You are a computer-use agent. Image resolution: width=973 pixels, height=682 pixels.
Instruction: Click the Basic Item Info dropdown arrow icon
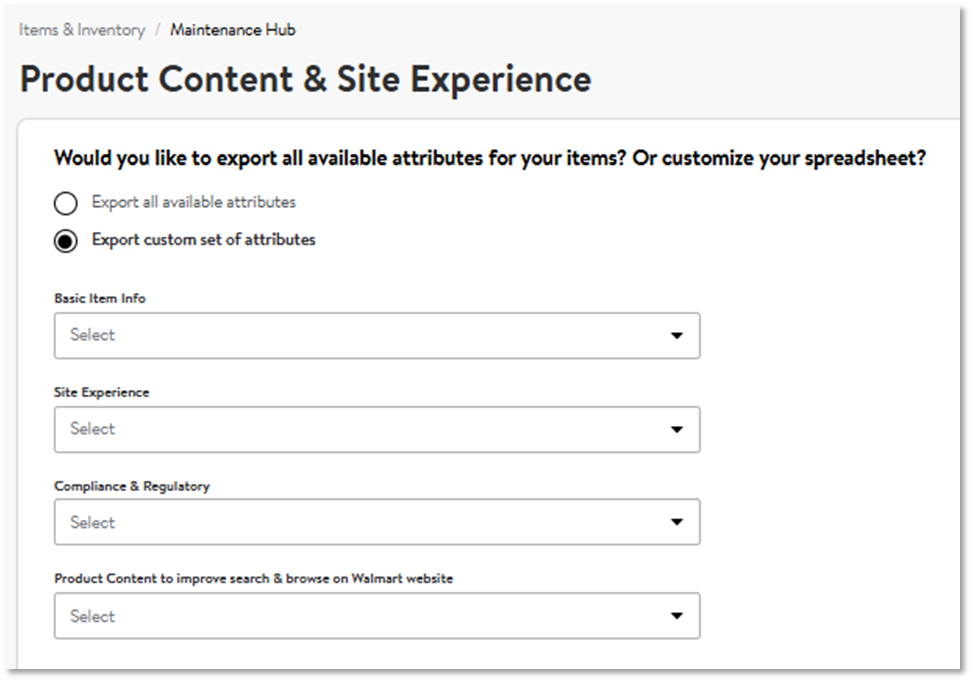(x=677, y=336)
